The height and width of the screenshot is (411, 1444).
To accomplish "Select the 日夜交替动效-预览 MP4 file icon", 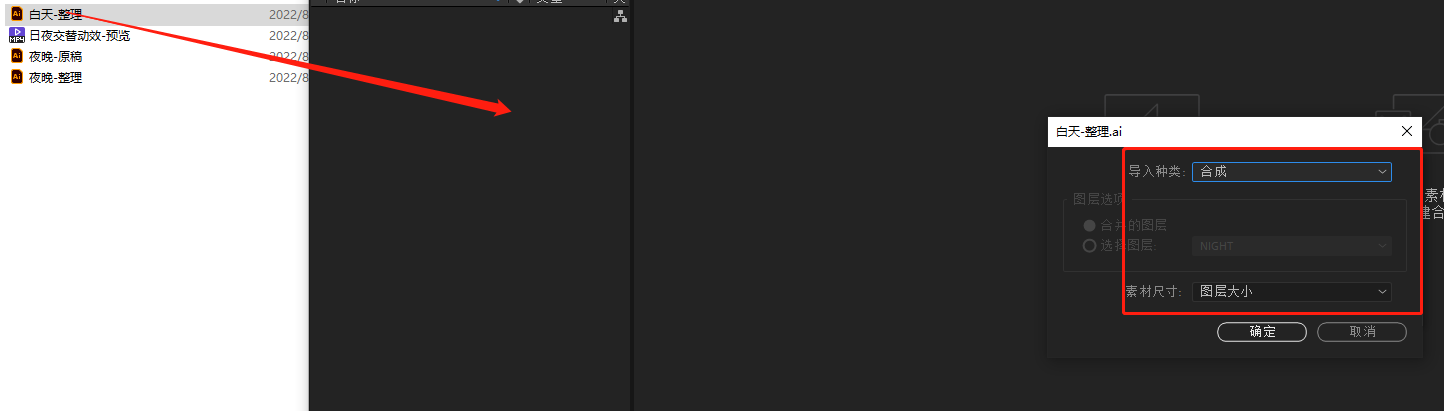I will 16,35.
